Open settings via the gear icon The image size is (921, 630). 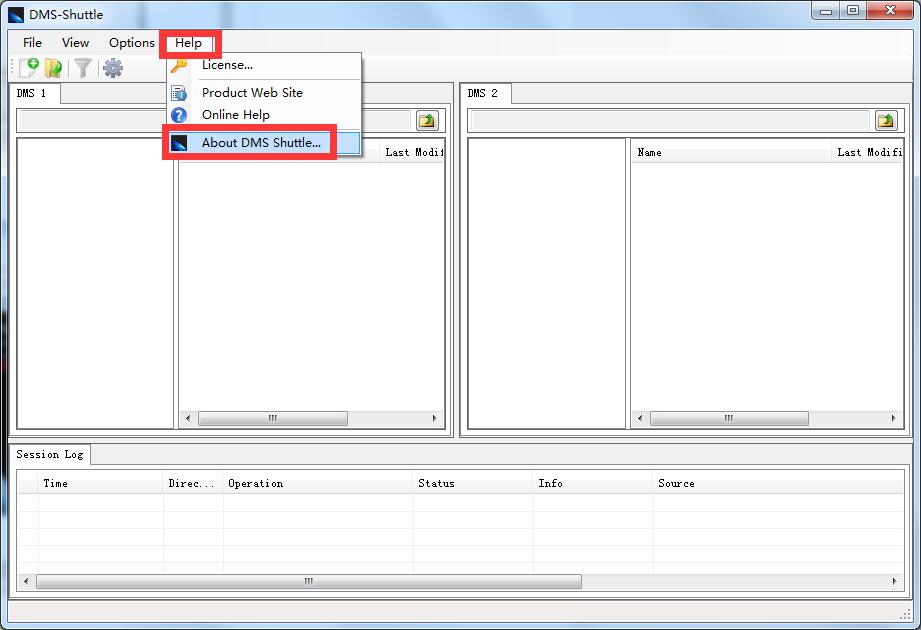[x=113, y=68]
